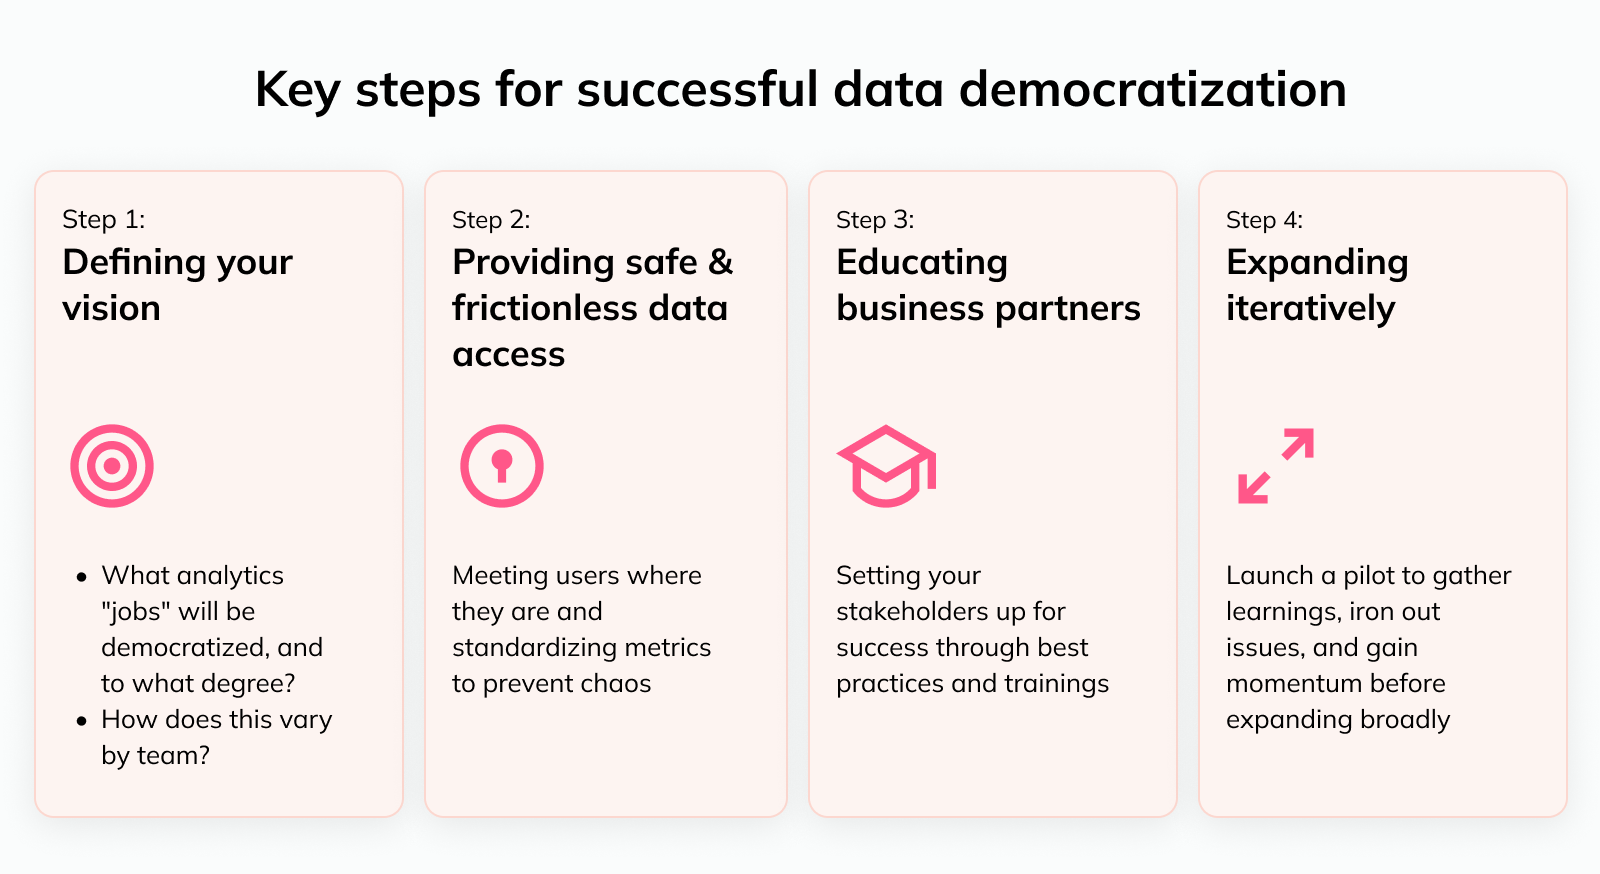The height and width of the screenshot is (874, 1600).
Task: Click the 'Step 2:' label
Action: click(491, 220)
